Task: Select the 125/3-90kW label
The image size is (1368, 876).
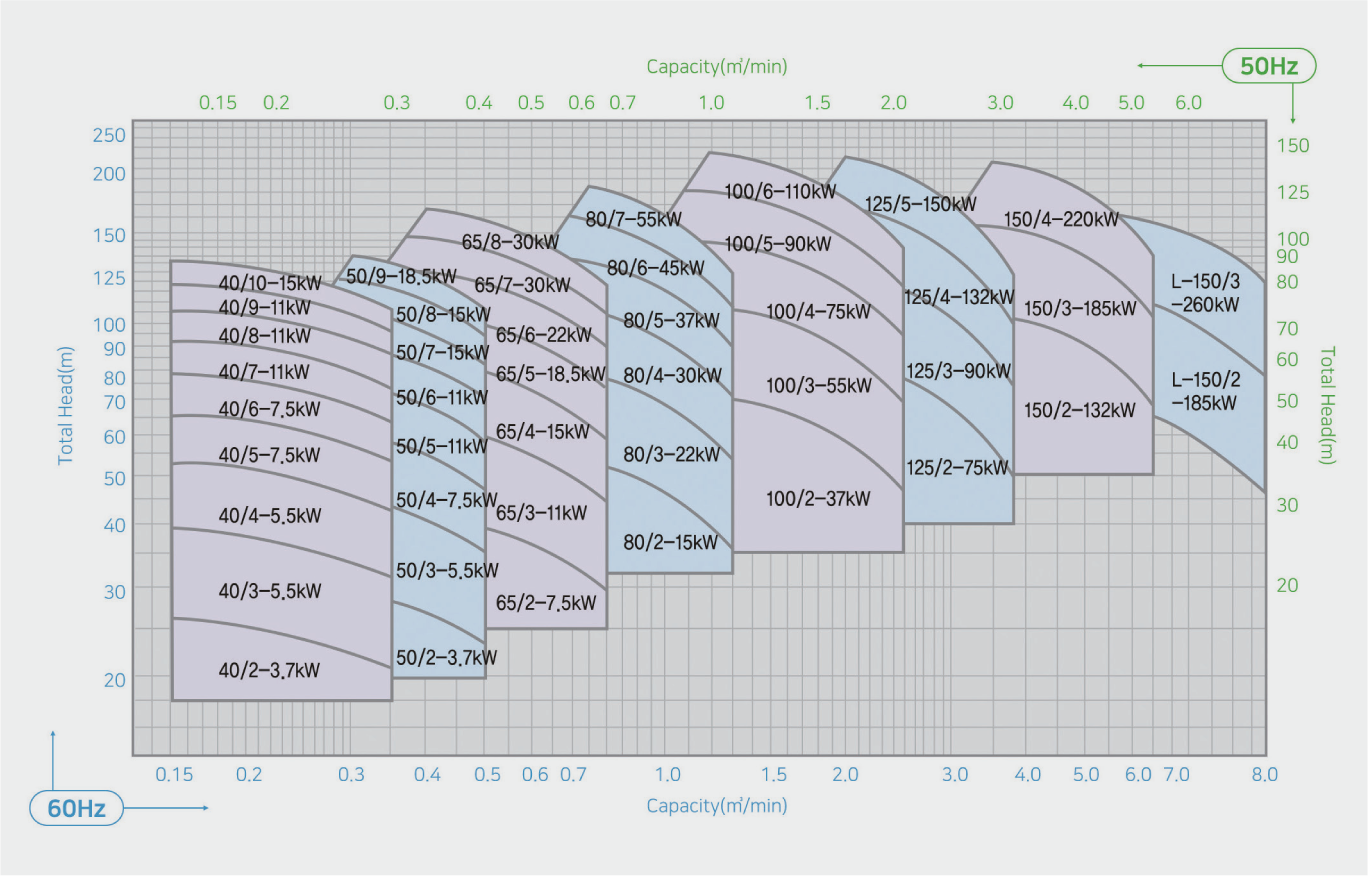Action: (958, 371)
